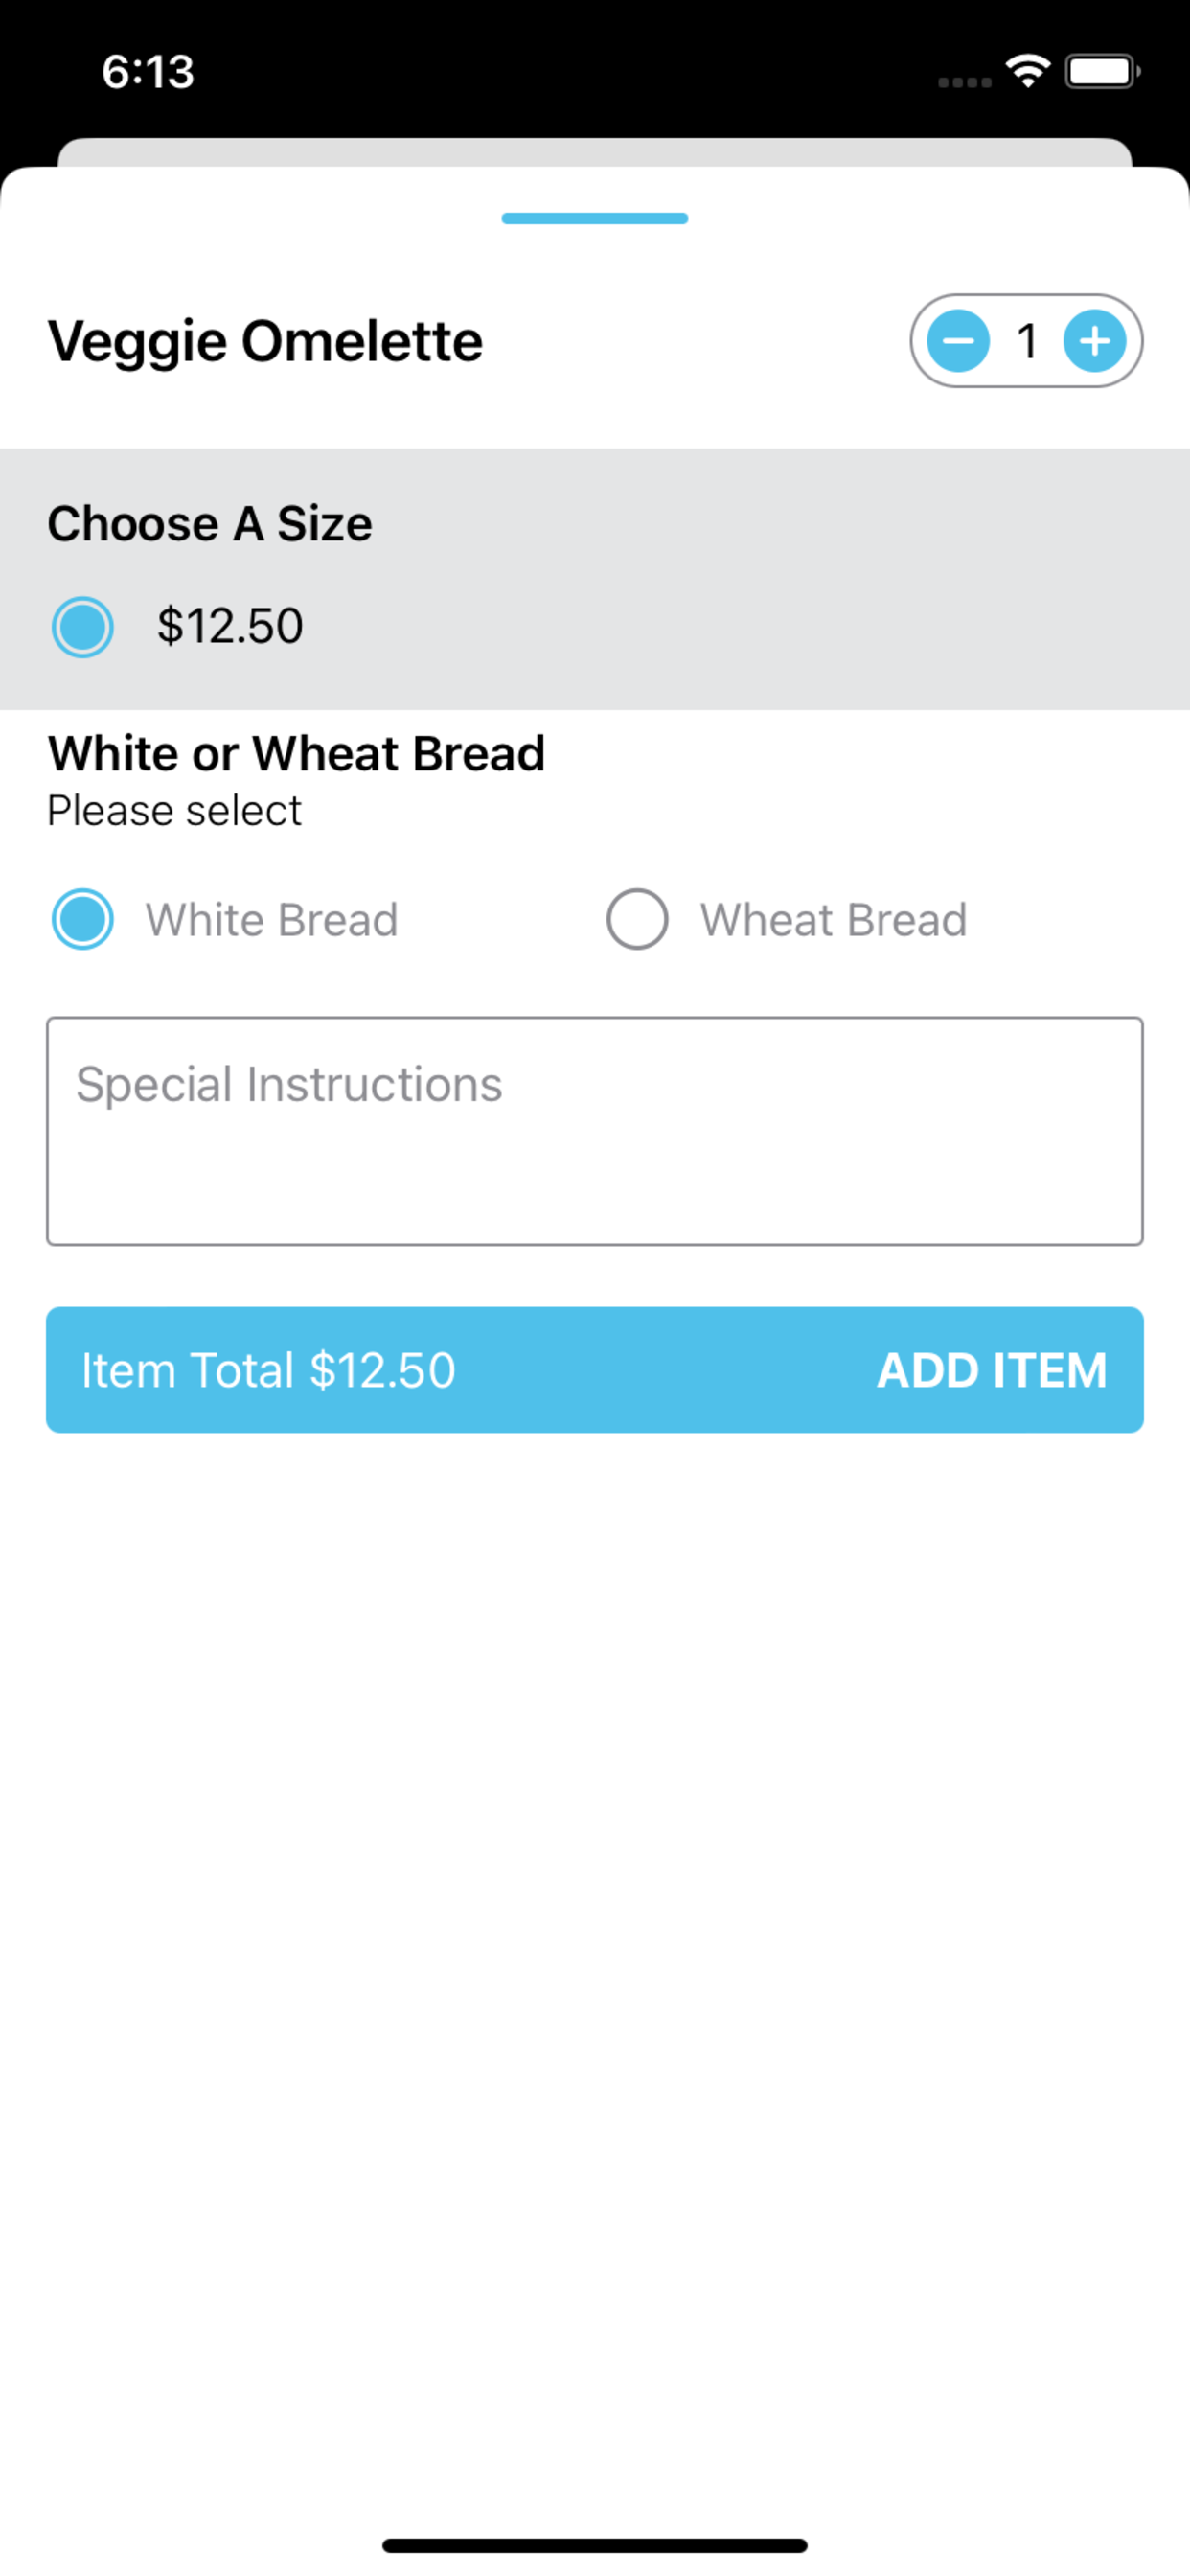Tap the White or Wheat Bread heading

296,753
